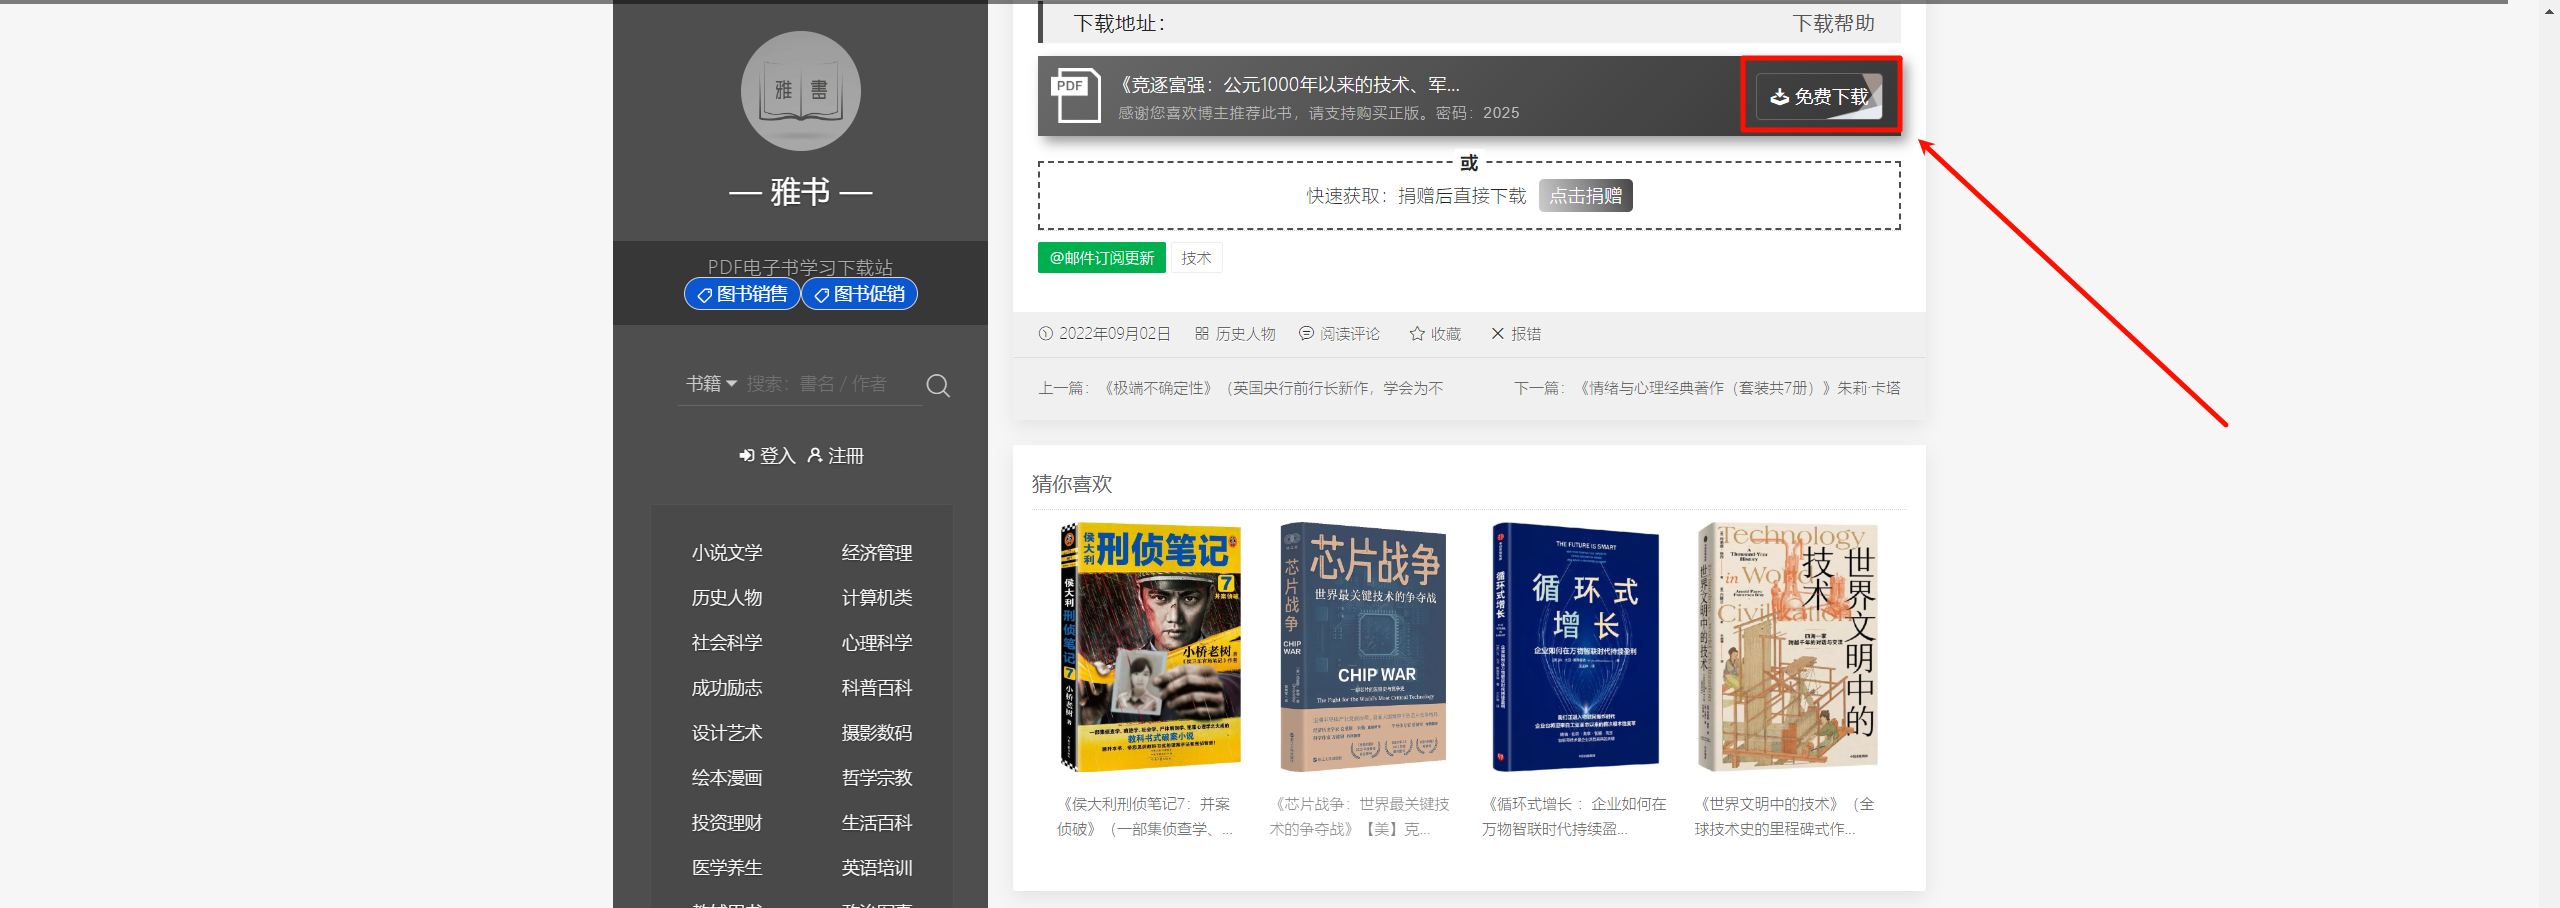The width and height of the screenshot is (2560, 908).
Task: Click the PDF file icon
Action: click(x=1075, y=96)
